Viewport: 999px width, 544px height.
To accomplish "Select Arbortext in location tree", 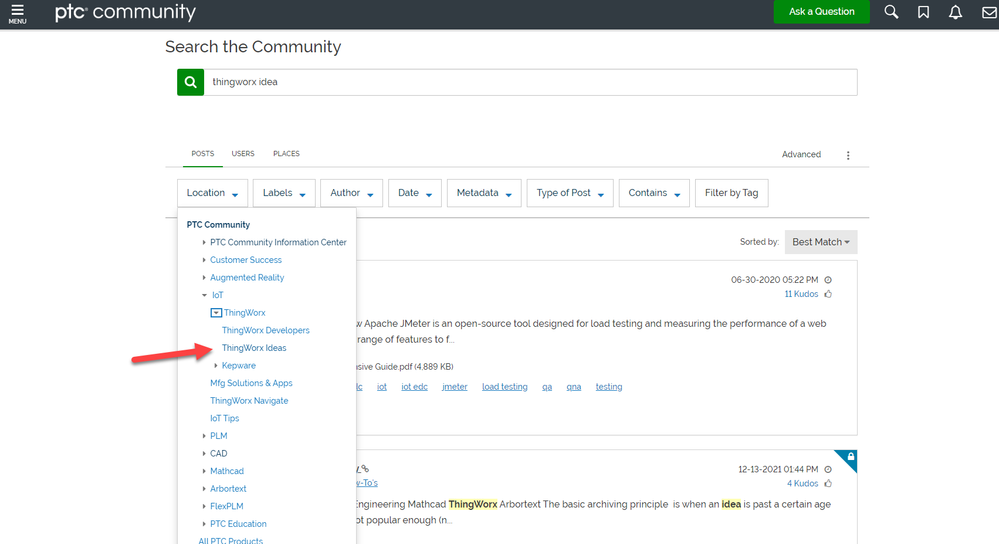I will tap(228, 489).
